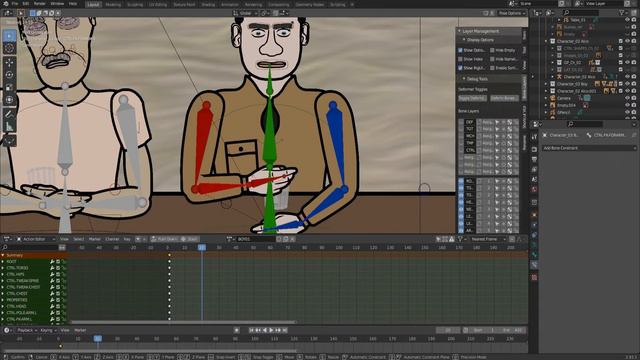Open the Action Editor mode dropdown
The height and width of the screenshot is (360, 640).
[36, 239]
